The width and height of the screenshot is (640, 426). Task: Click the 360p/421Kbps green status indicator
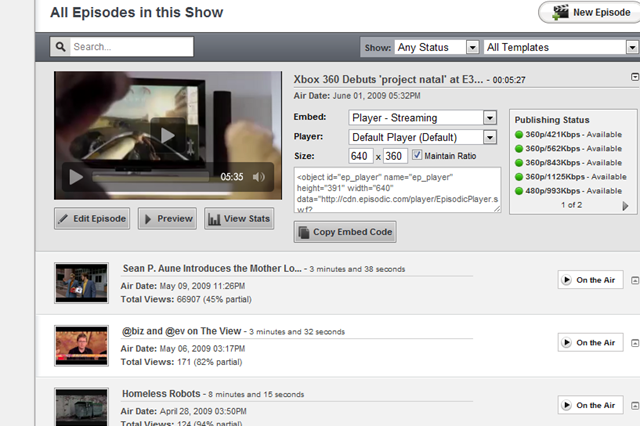point(519,135)
